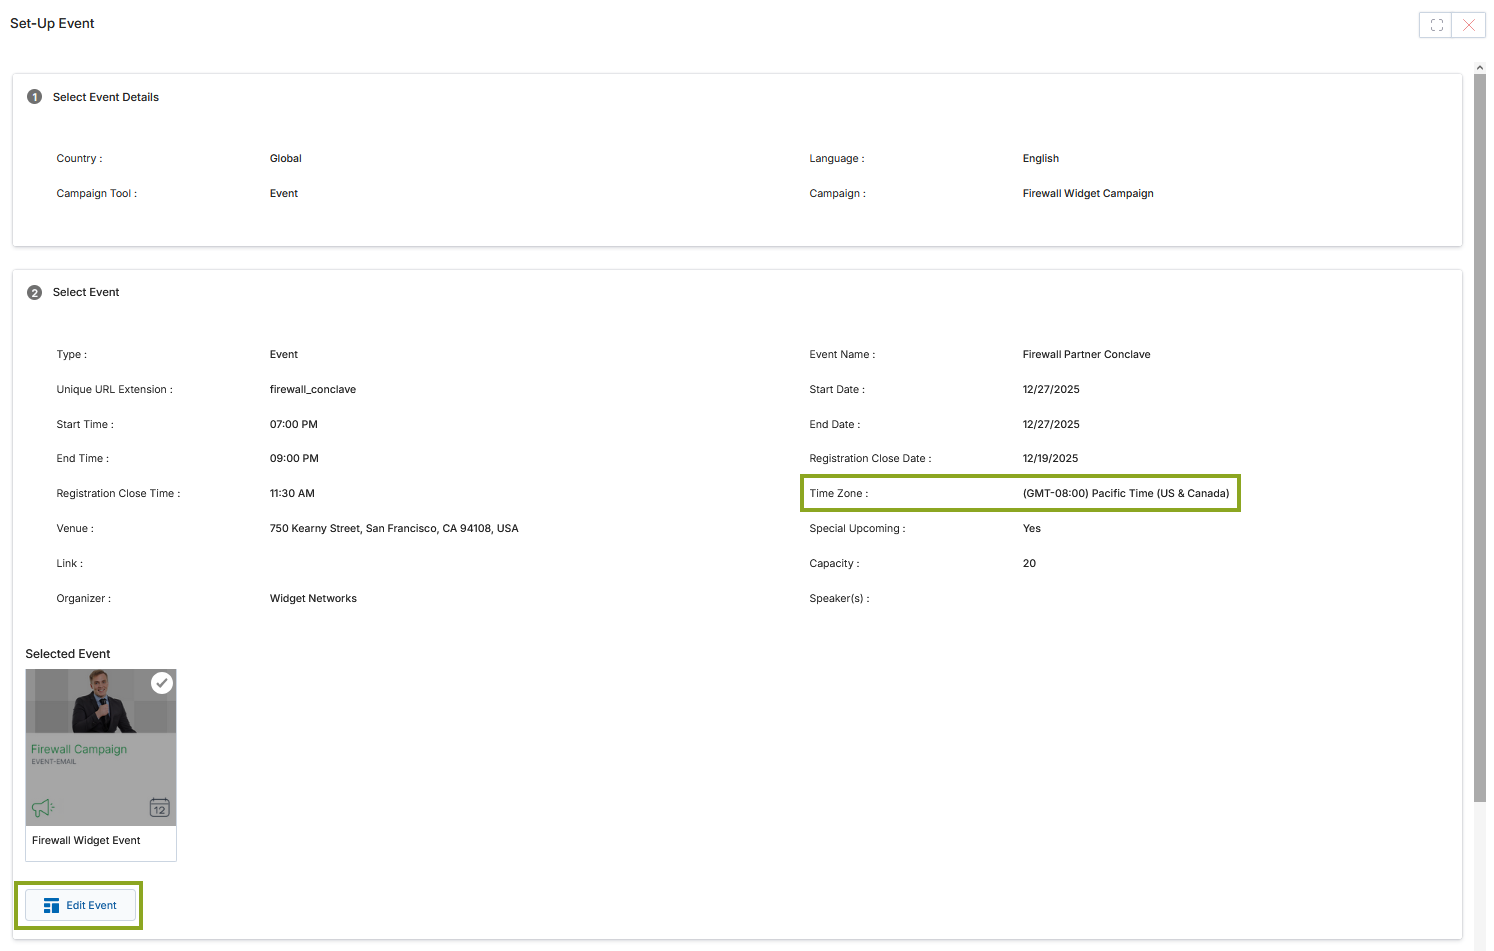1494x951 pixels.
Task: Click the calendar icon on event card
Action: 159,807
